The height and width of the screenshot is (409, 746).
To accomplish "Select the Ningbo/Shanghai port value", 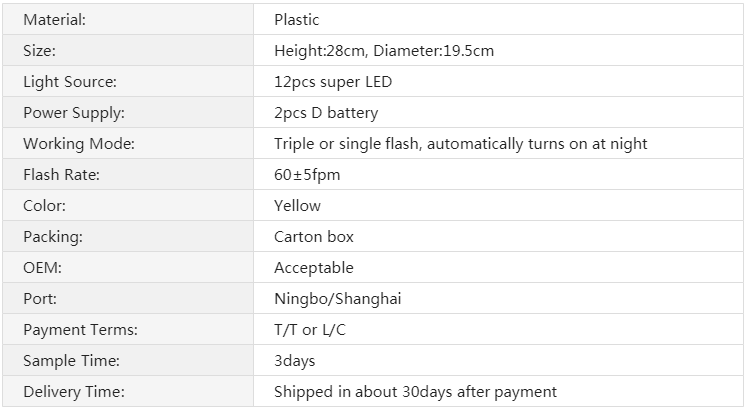I will pyautogui.click(x=338, y=299).
